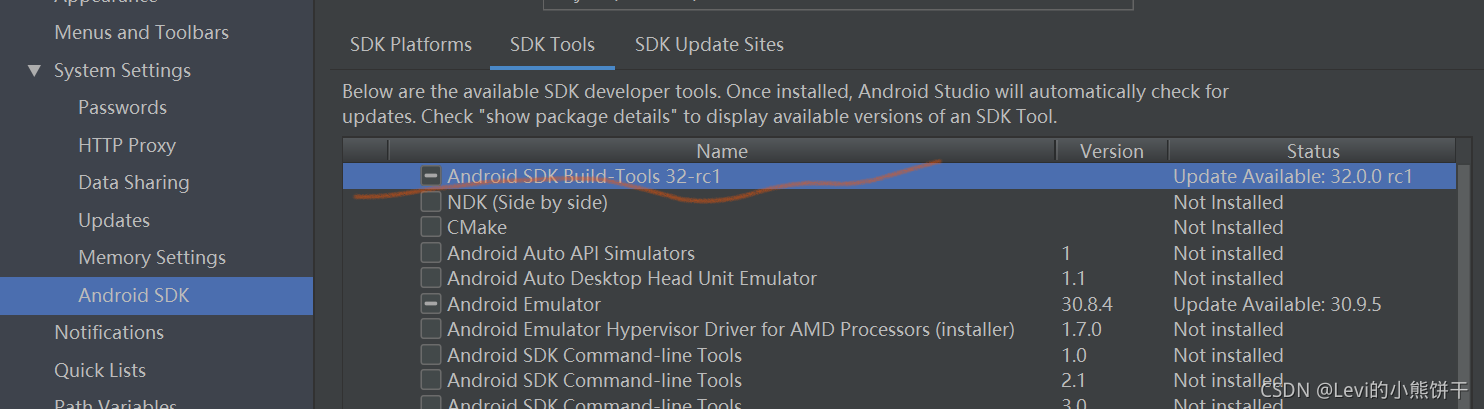The width and height of the screenshot is (1484, 409).
Task: Select the Android Auto API Simulators name
Action: pos(571,253)
